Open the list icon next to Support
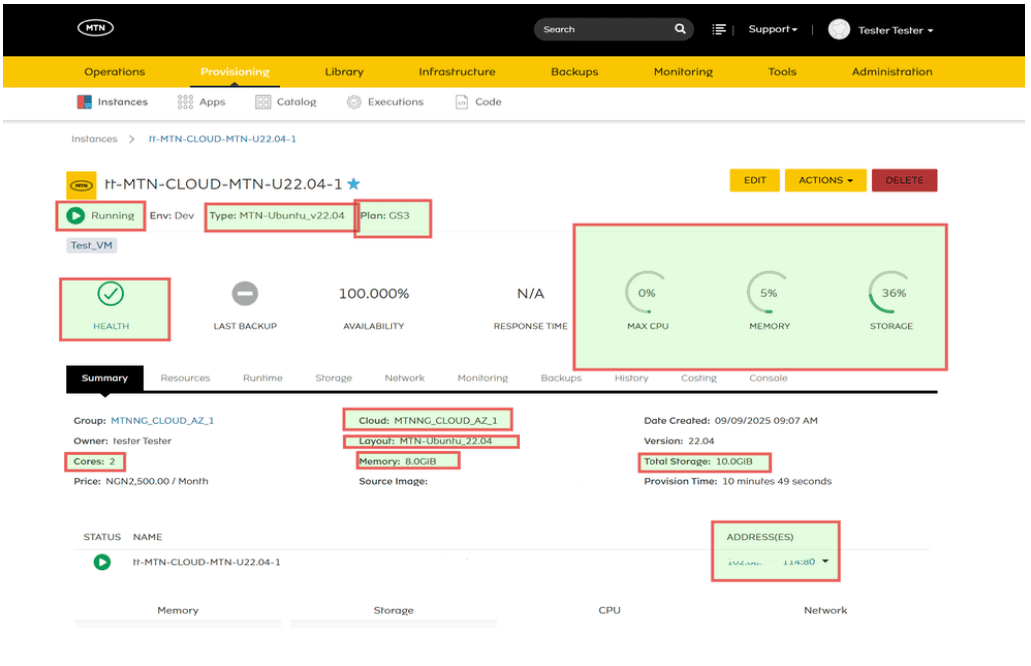Screen dimensions: 1031x666 [x=719, y=30]
